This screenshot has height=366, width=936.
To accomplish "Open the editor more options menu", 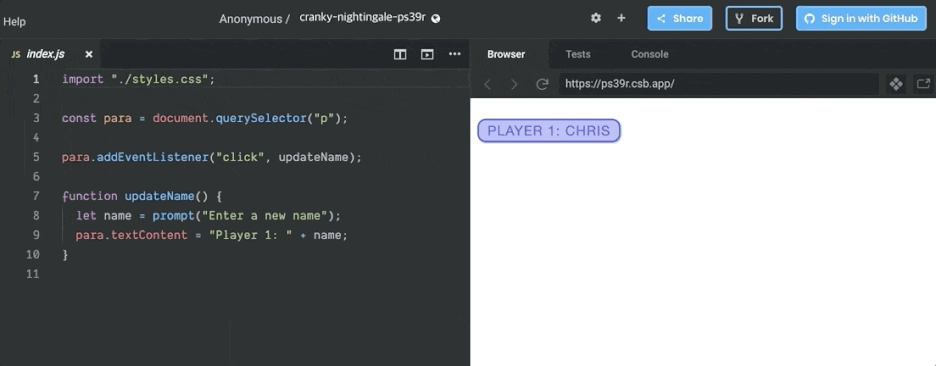I will (x=455, y=54).
